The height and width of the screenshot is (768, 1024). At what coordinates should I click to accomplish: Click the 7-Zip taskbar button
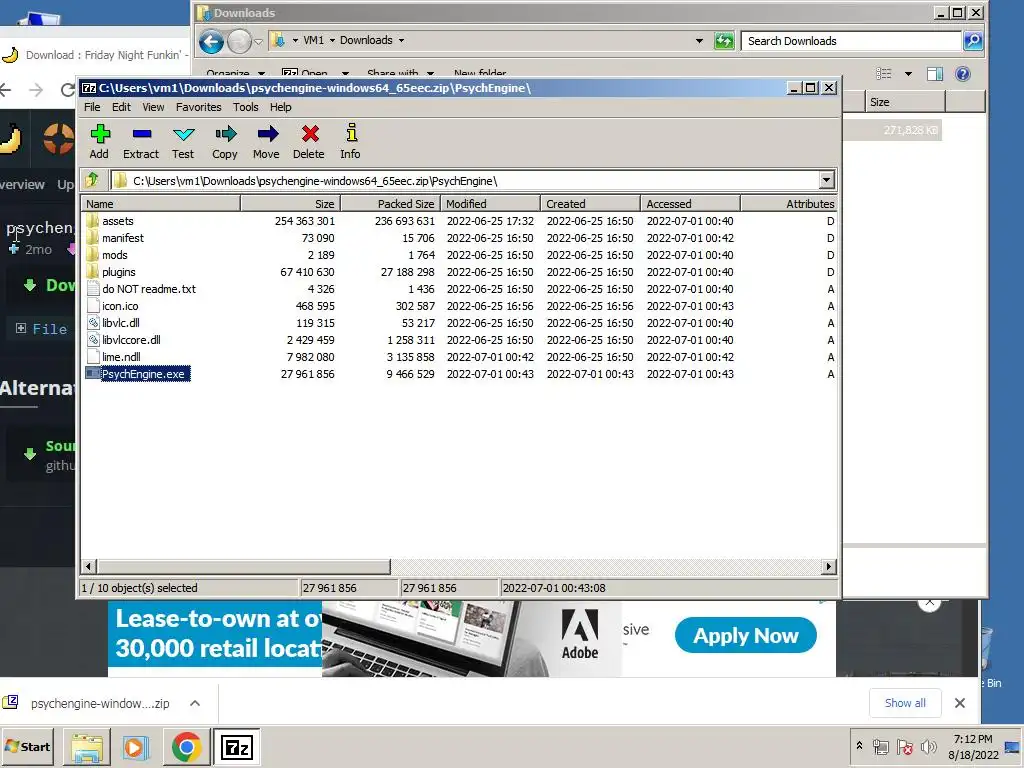236,746
